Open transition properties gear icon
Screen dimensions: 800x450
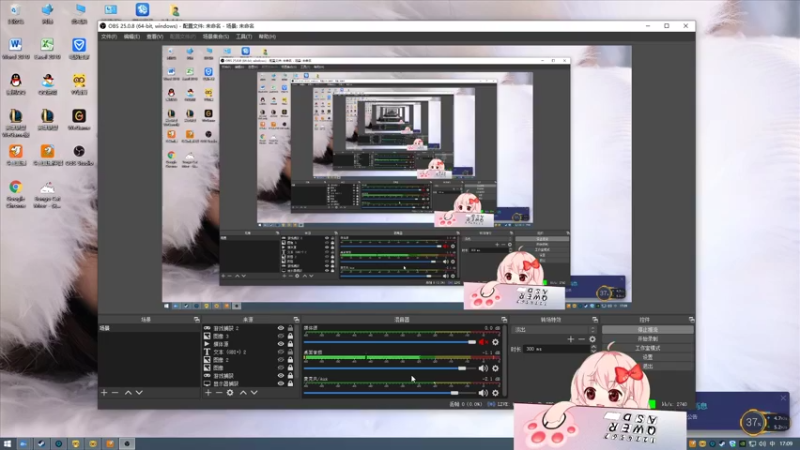click(x=592, y=339)
